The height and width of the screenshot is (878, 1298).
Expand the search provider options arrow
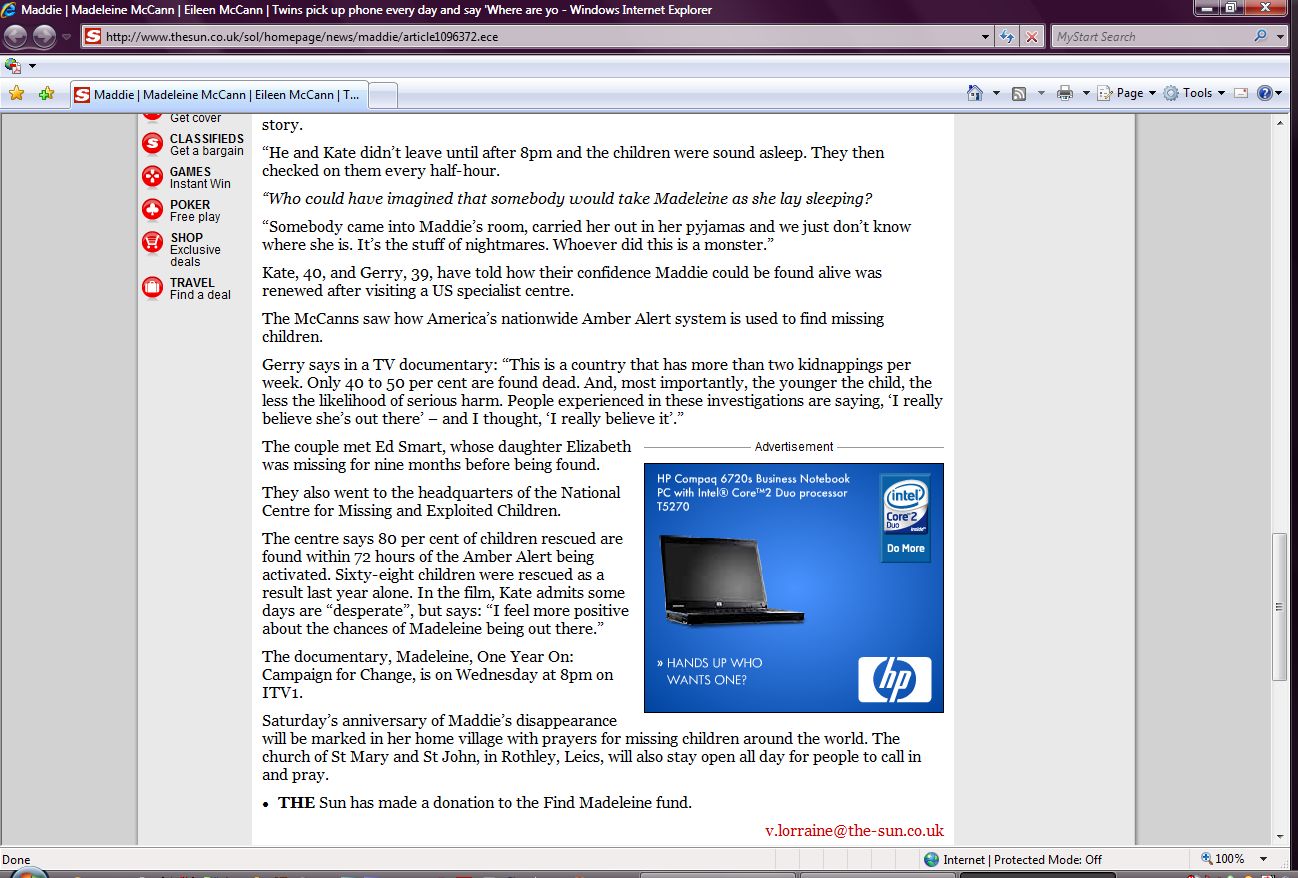1281,37
